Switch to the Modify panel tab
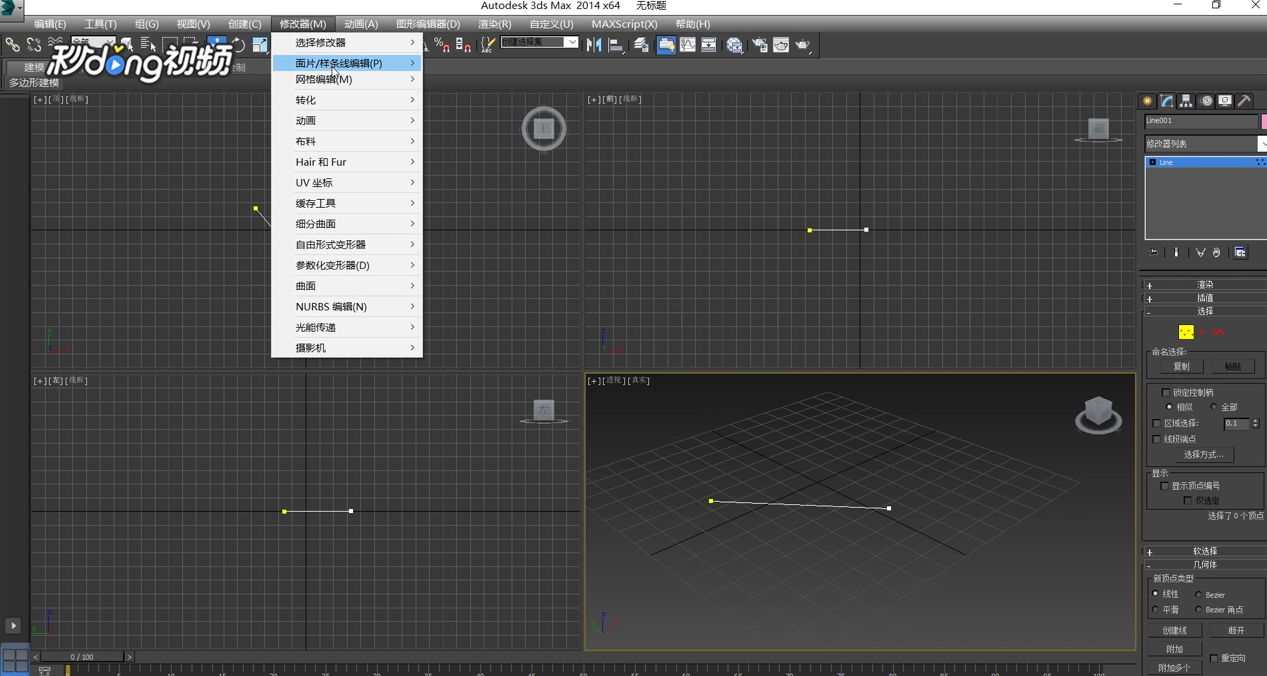Image resolution: width=1267 pixels, height=676 pixels. pyautogui.click(x=1167, y=101)
